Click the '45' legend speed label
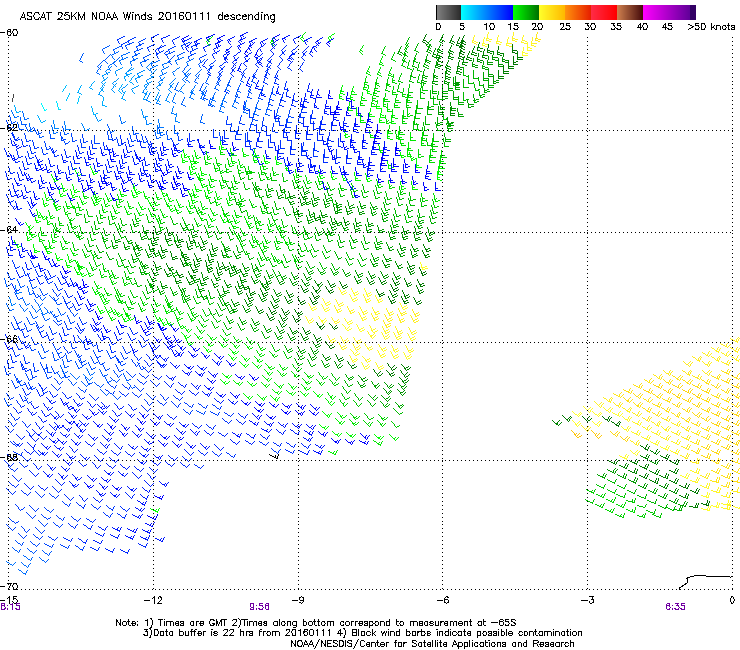 click(x=667, y=27)
